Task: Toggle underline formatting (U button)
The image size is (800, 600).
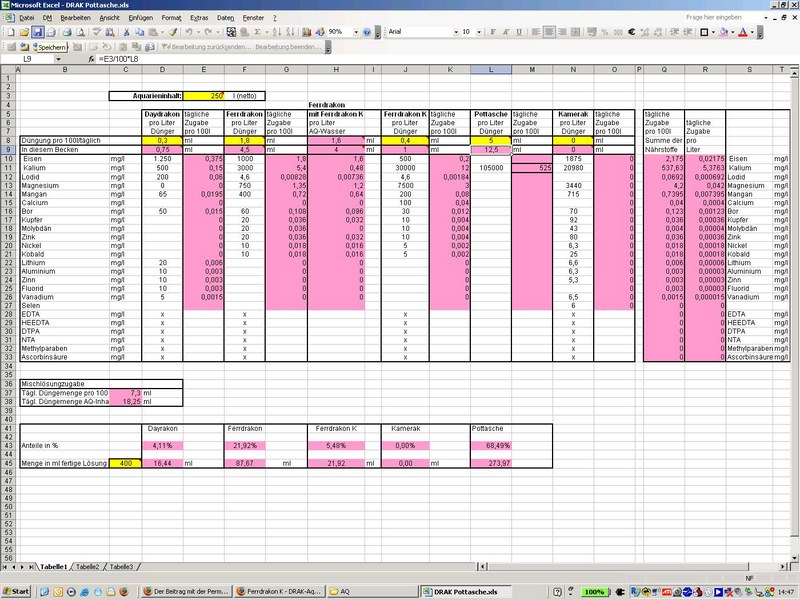Action: 517,32
